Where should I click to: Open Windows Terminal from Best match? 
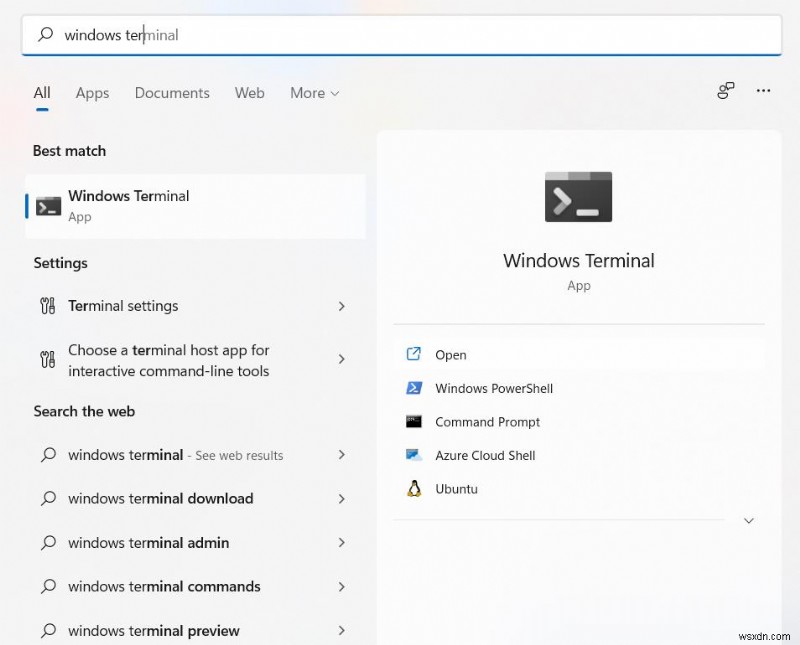(x=129, y=206)
